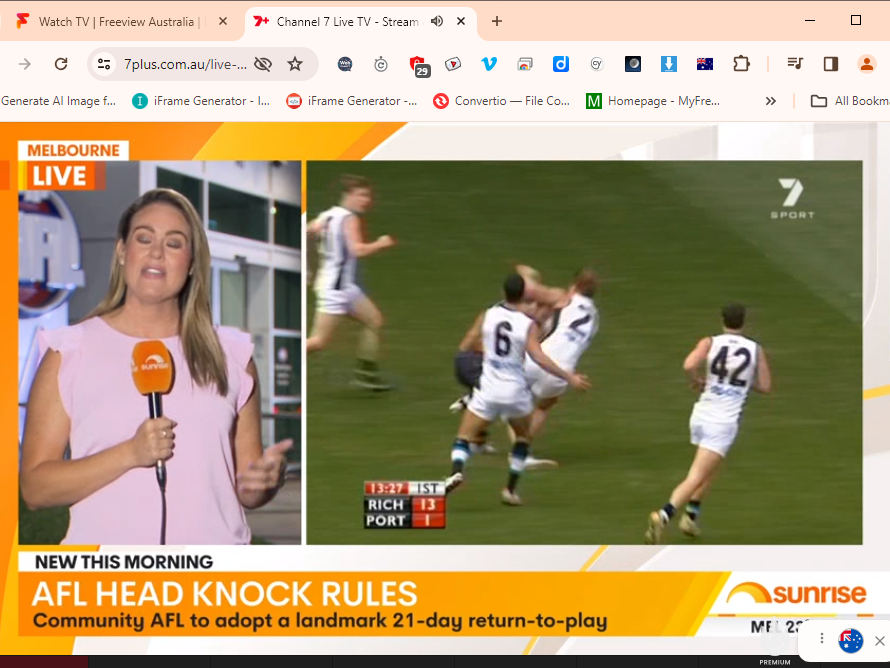The height and width of the screenshot is (668, 890).
Task: Open the Homepage MyFre... bookmark
Action: pos(653,101)
